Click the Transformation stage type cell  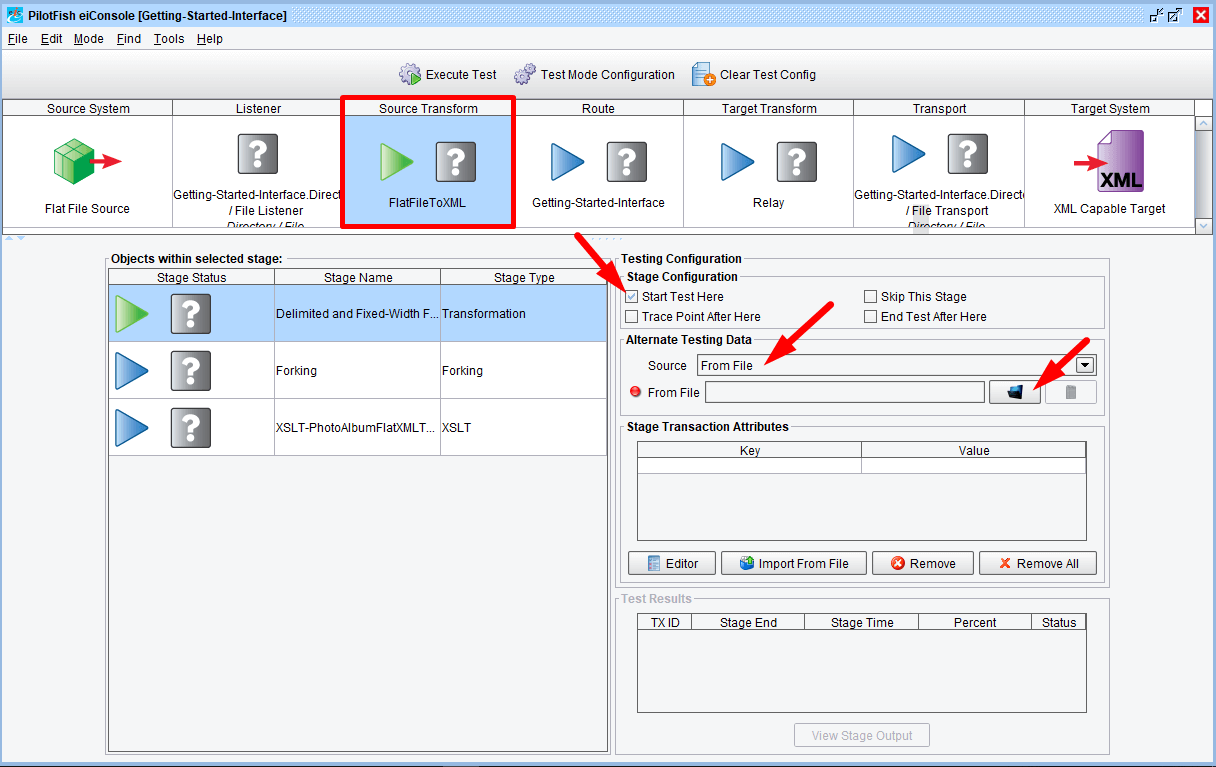[x=523, y=313]
